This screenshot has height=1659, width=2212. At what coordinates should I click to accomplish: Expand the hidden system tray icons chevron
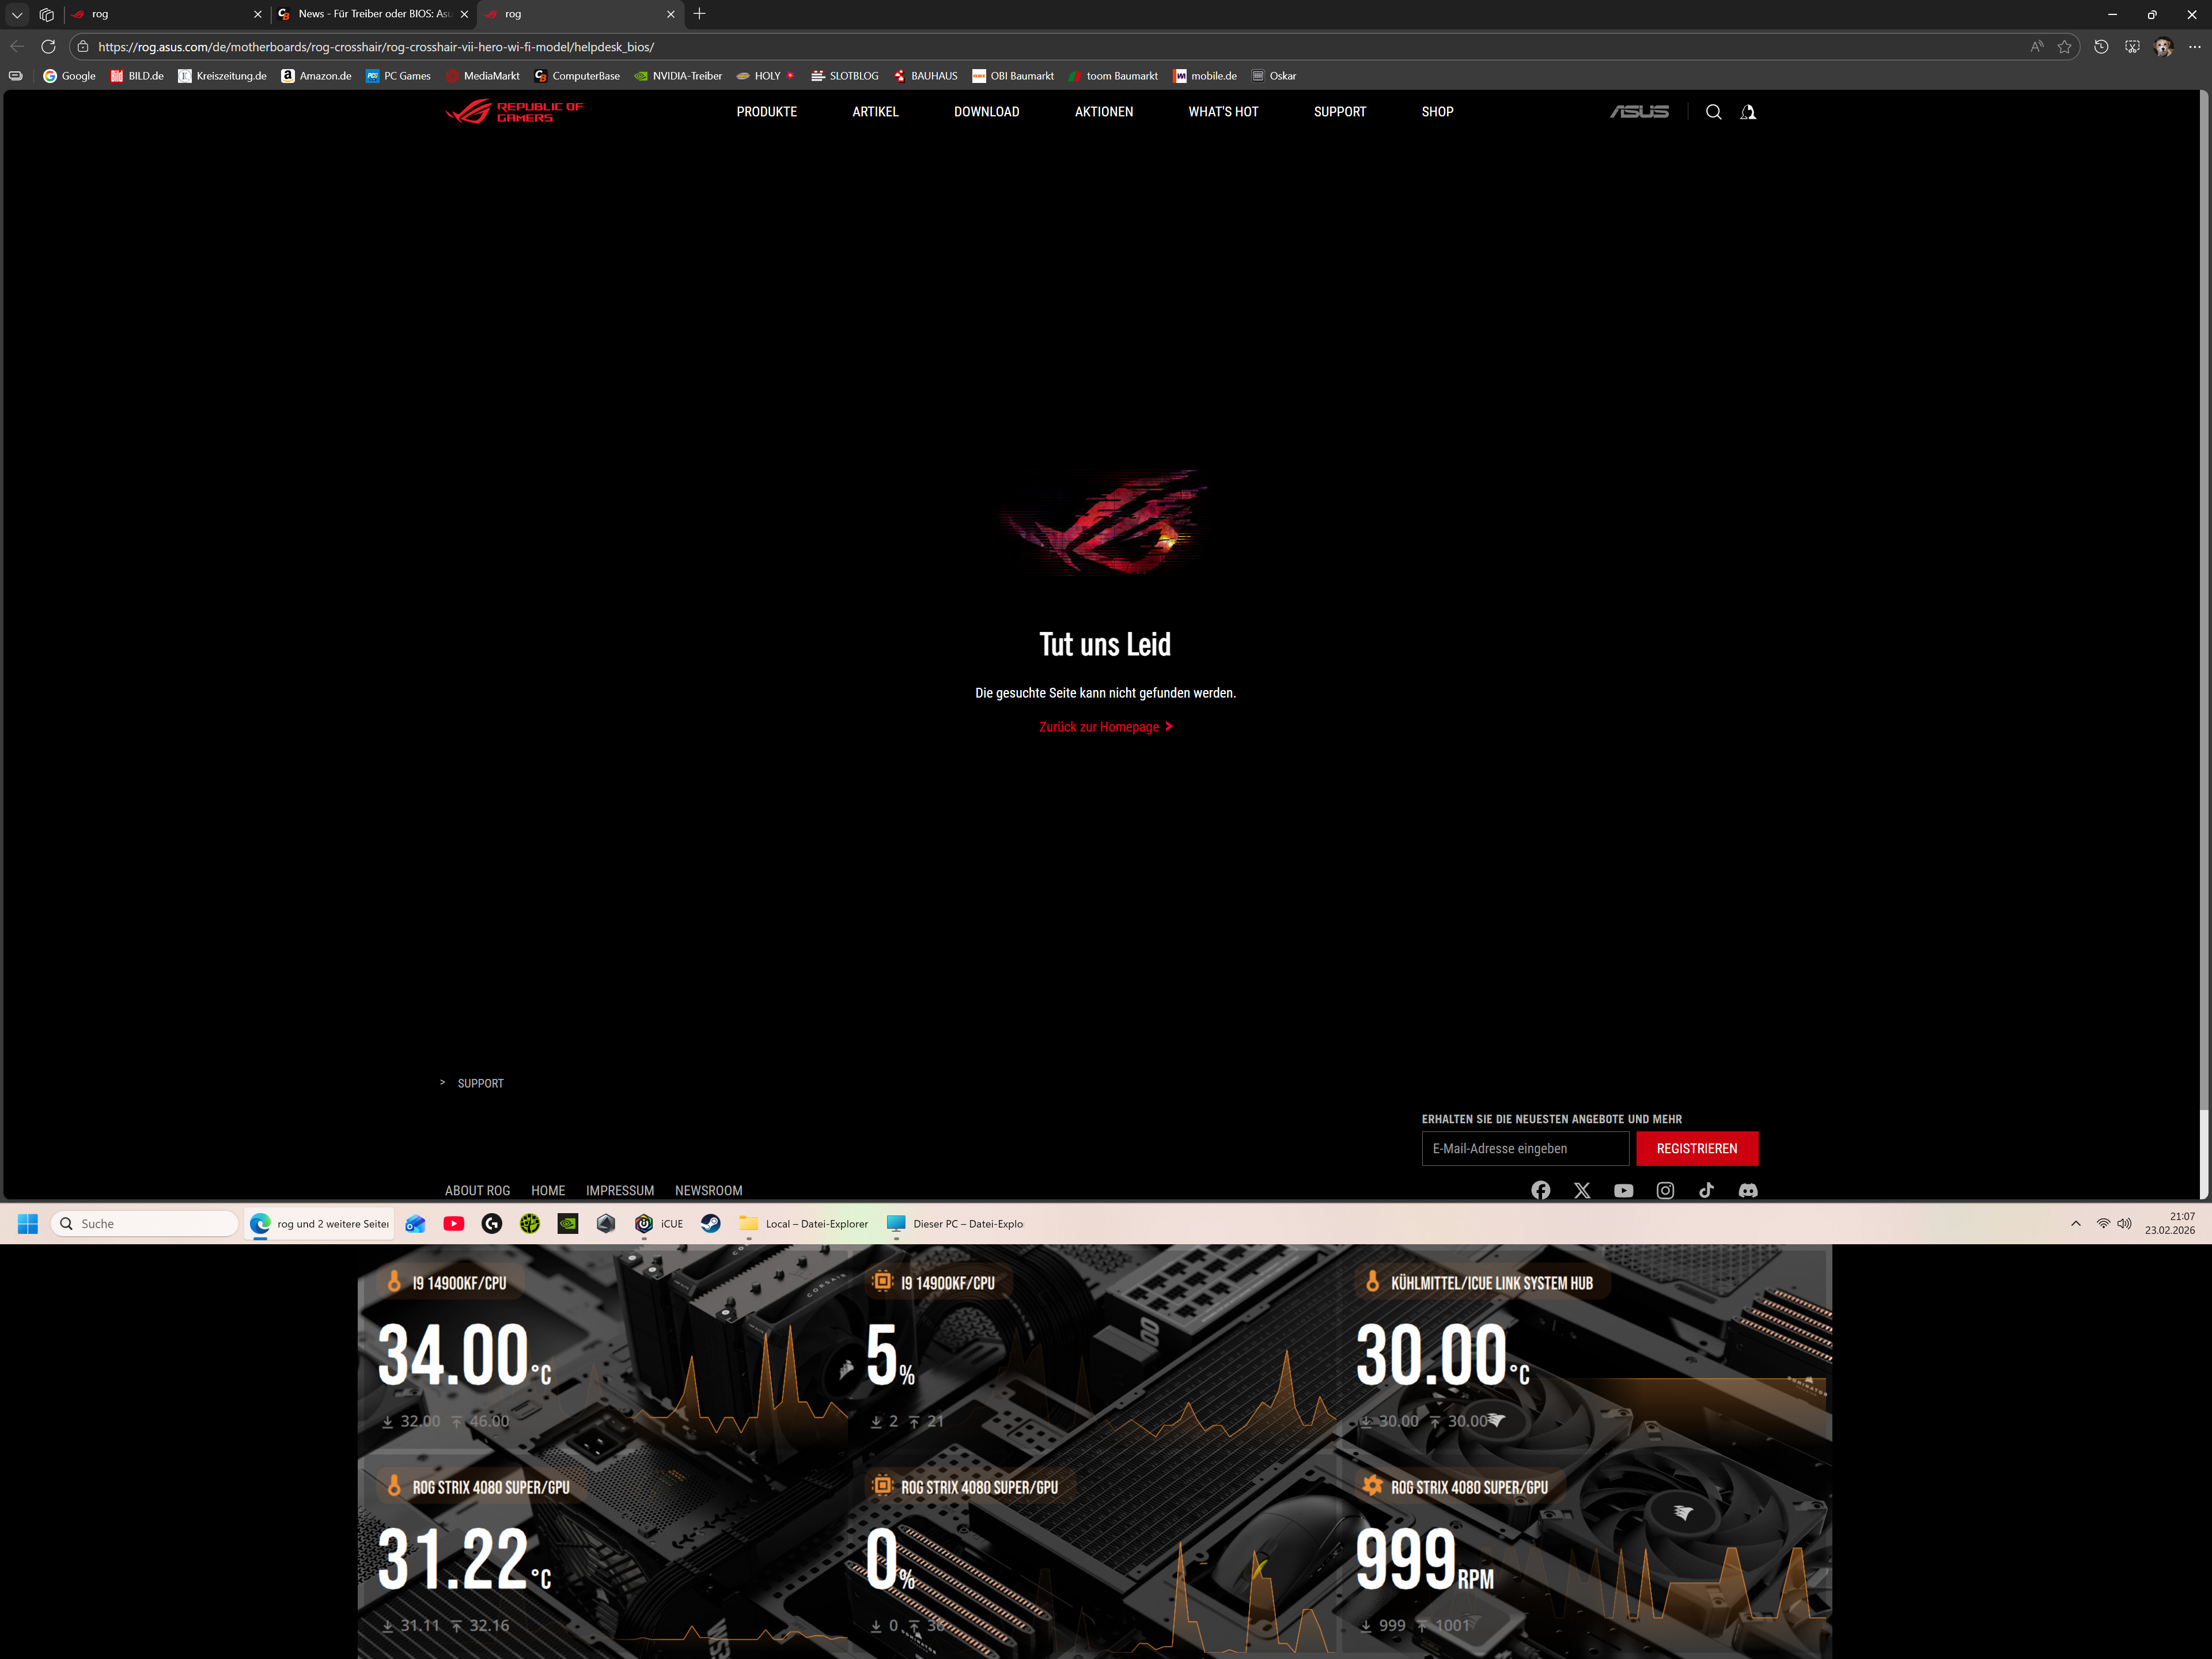(2075, 1223)
